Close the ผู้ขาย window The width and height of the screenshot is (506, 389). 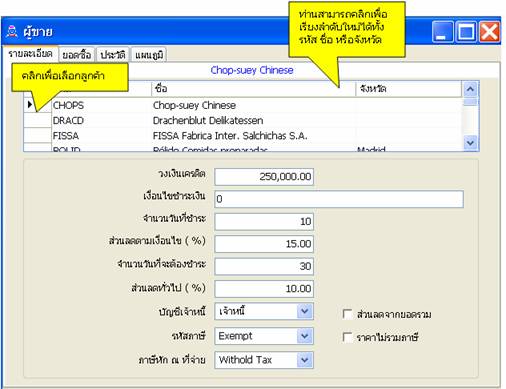click(489, 32)
